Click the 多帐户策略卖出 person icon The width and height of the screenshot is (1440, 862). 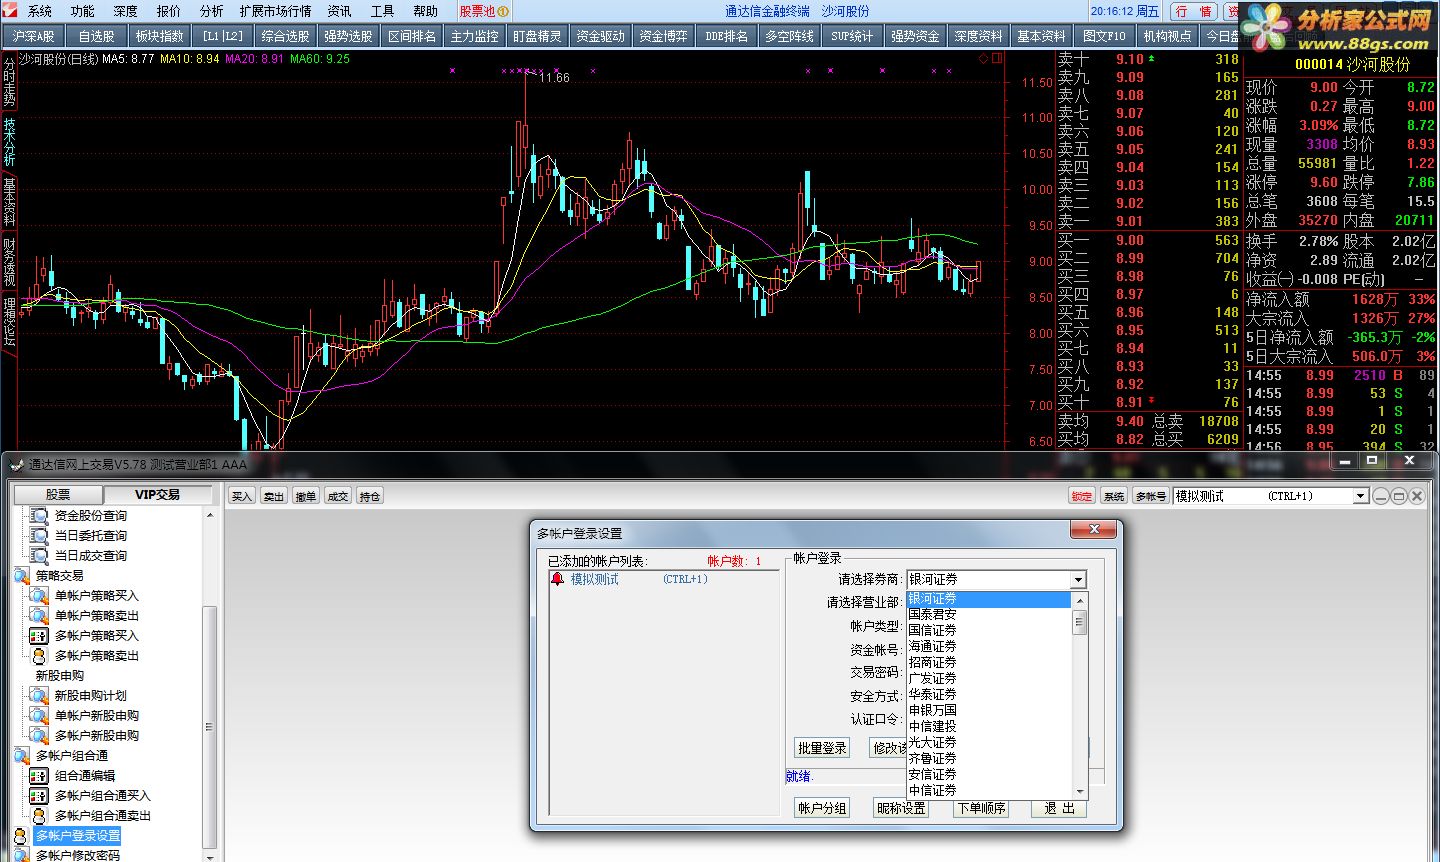pos(39,656)
